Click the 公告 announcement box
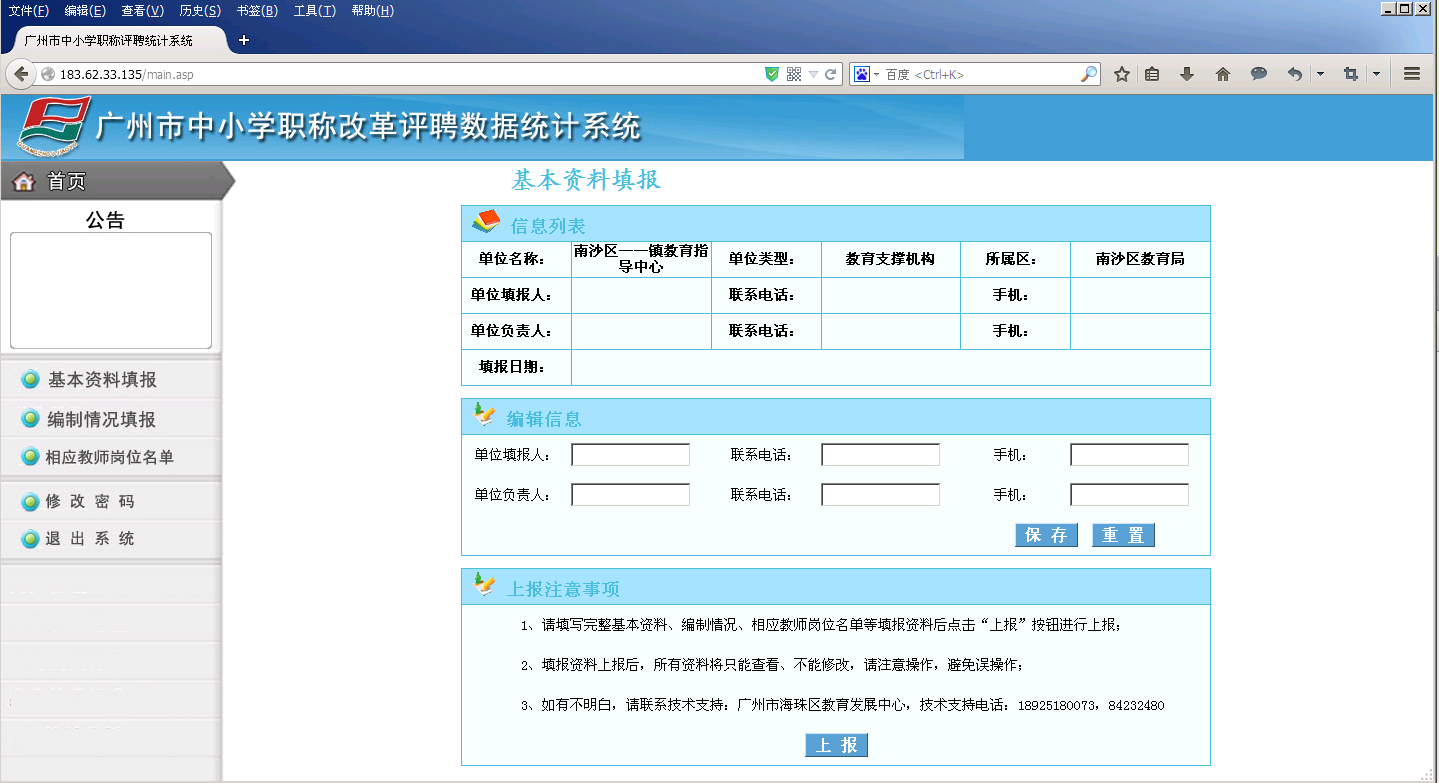This screenshot has width=1439, height=783. pos(111,290)
